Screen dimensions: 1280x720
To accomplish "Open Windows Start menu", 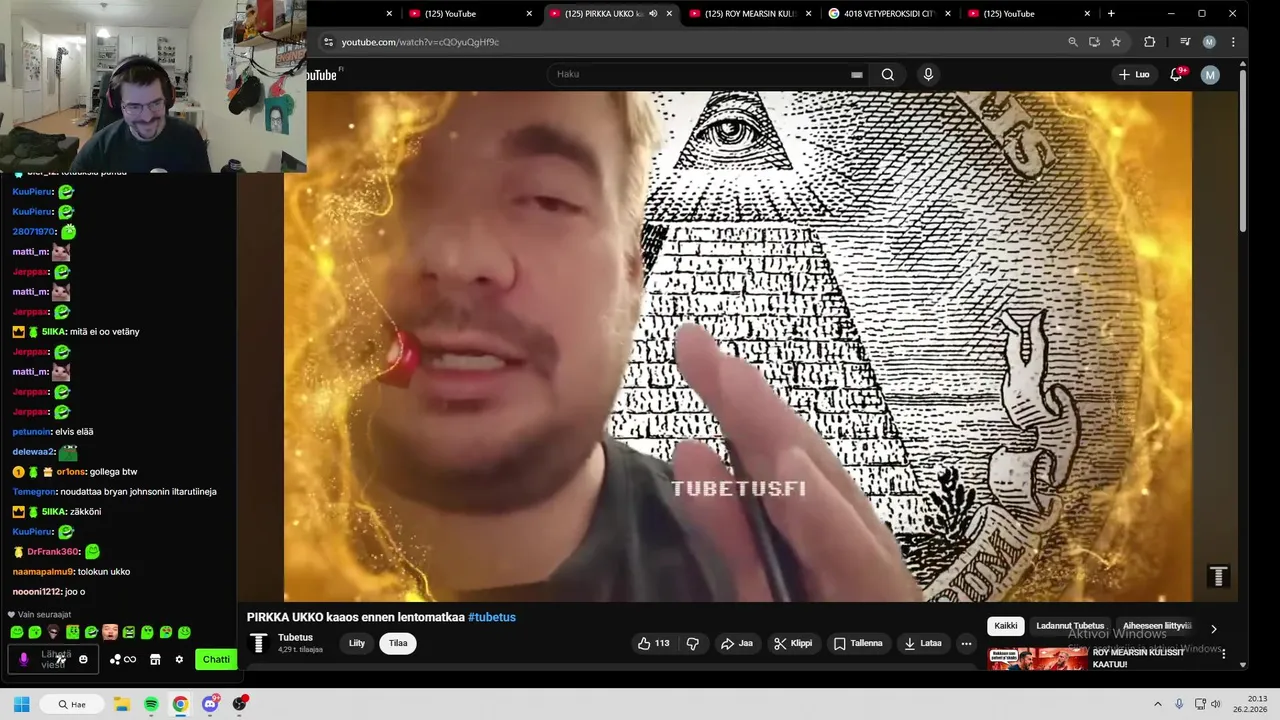I will click(x=21, y=704).
